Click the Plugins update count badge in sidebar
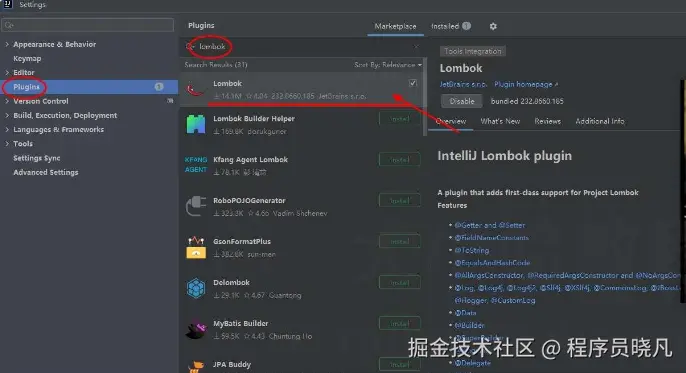 [x=159, y=87]
